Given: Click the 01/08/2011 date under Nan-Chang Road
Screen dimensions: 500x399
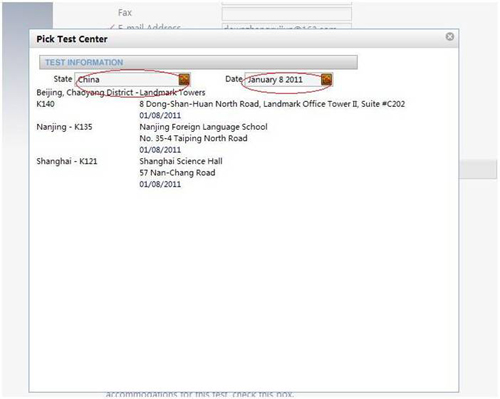Looking at the screenshot, I should click(x=160, y=184).
